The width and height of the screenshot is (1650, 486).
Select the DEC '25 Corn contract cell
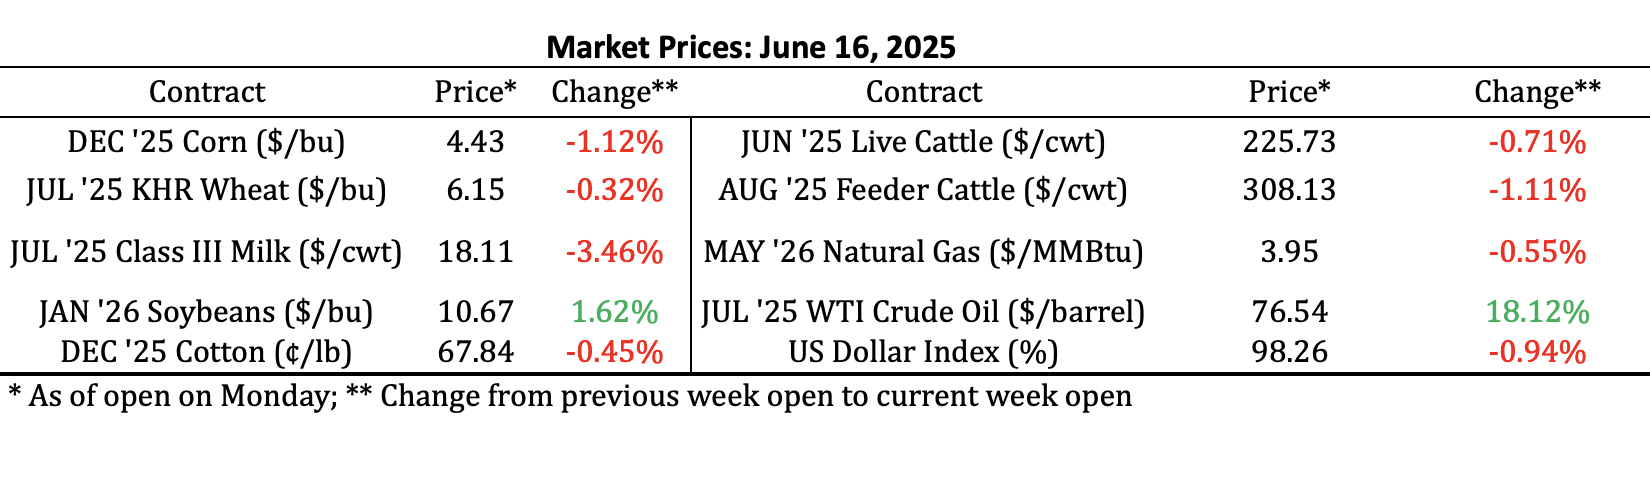click(206, 142)
